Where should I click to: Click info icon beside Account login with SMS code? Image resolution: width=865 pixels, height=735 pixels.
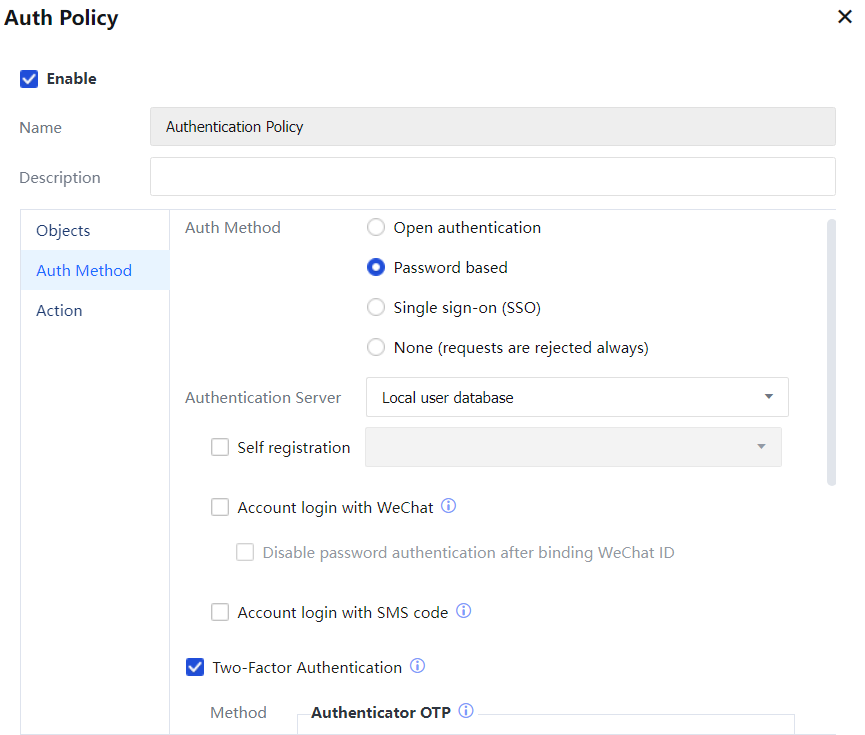point(464,611)
